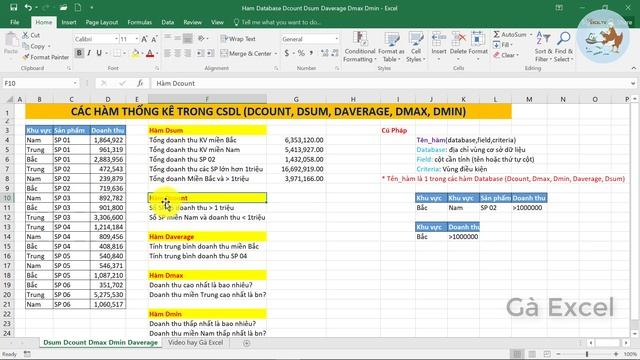
Task: Switch to Page Layout view in status bar
Action: (x=532, y=354)
